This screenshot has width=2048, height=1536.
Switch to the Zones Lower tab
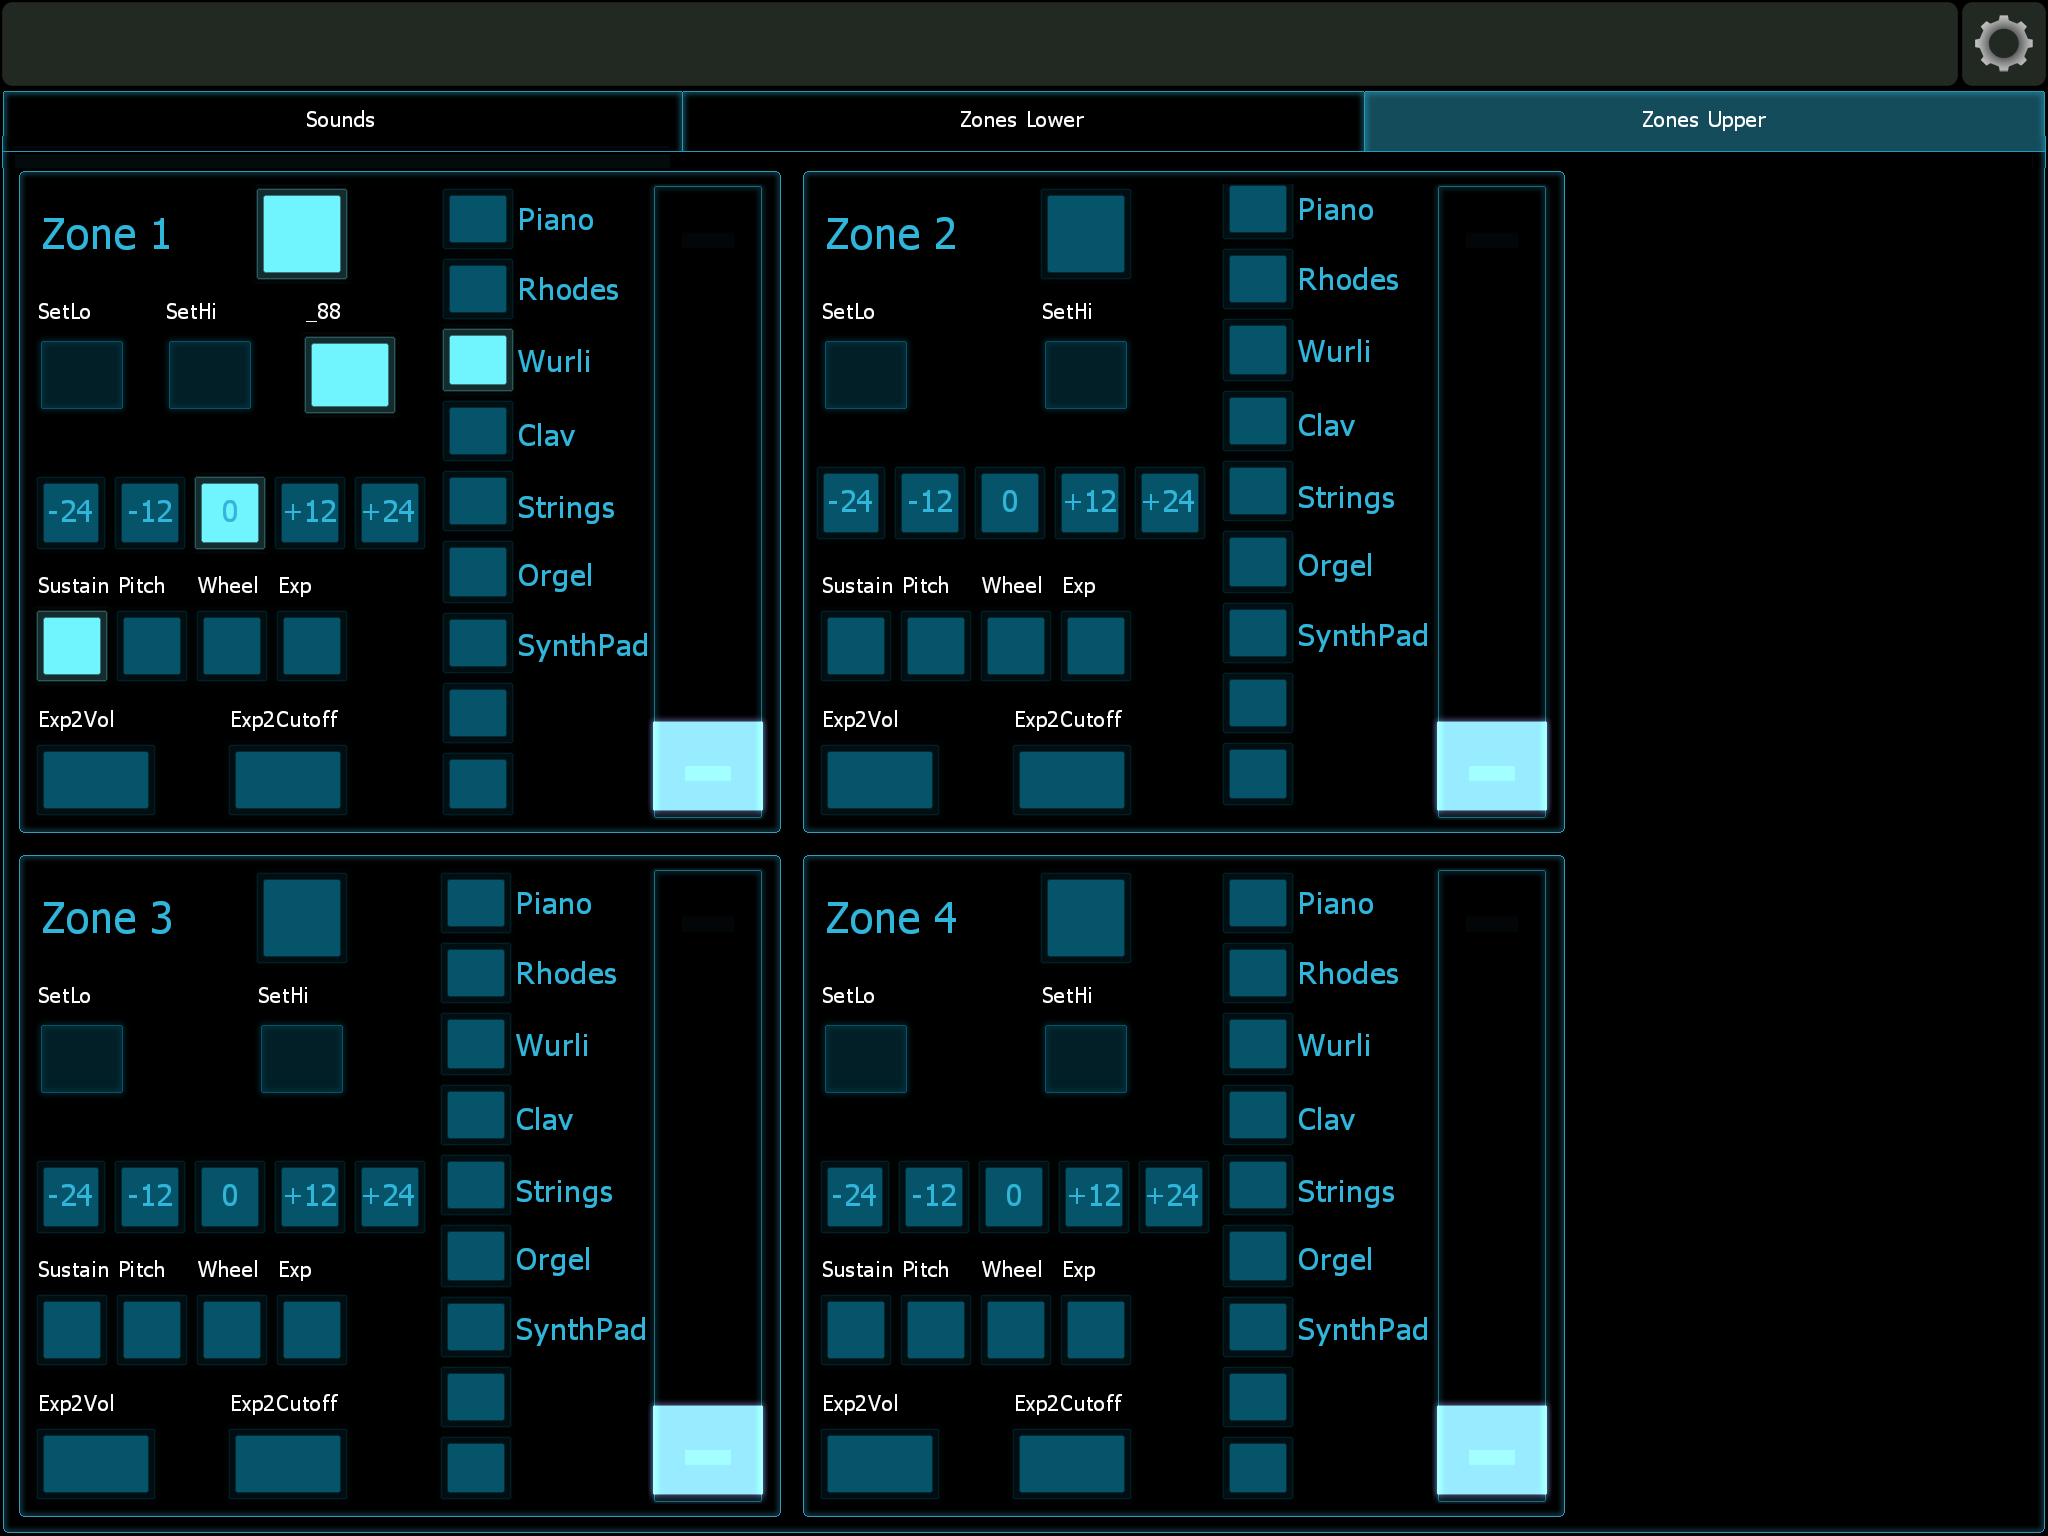[1022, 120]
